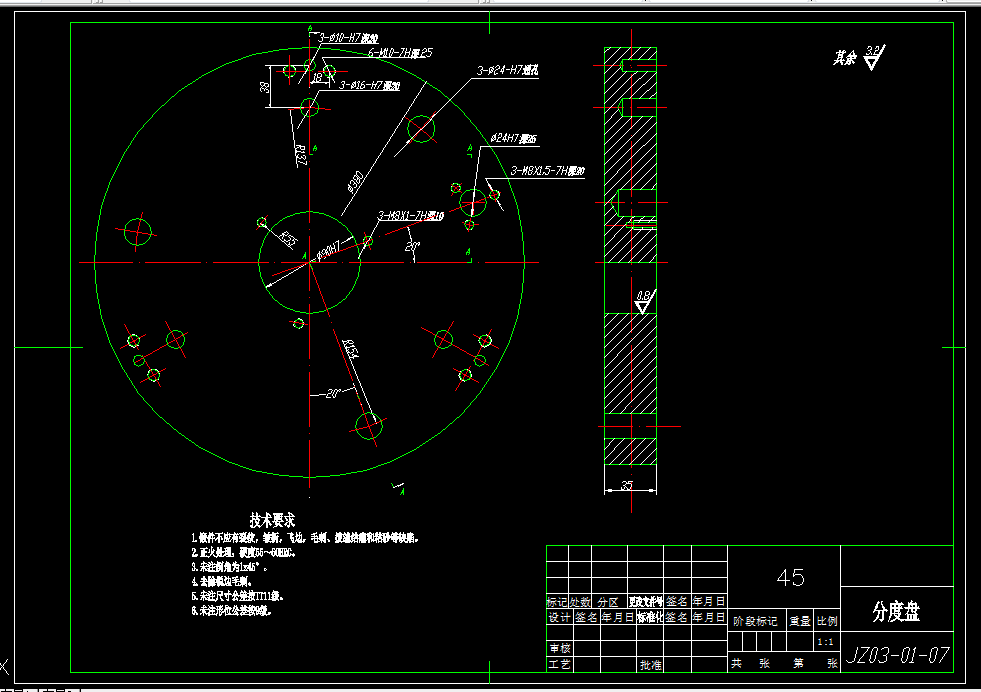Select the 'R154' radius dimension
Screen dimensions: 981x692
point(352,350)
